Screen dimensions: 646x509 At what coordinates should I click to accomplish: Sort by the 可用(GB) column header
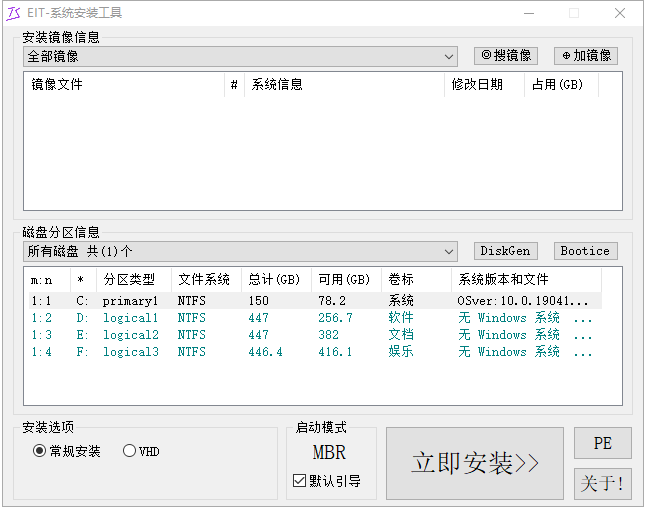point(346,279)
